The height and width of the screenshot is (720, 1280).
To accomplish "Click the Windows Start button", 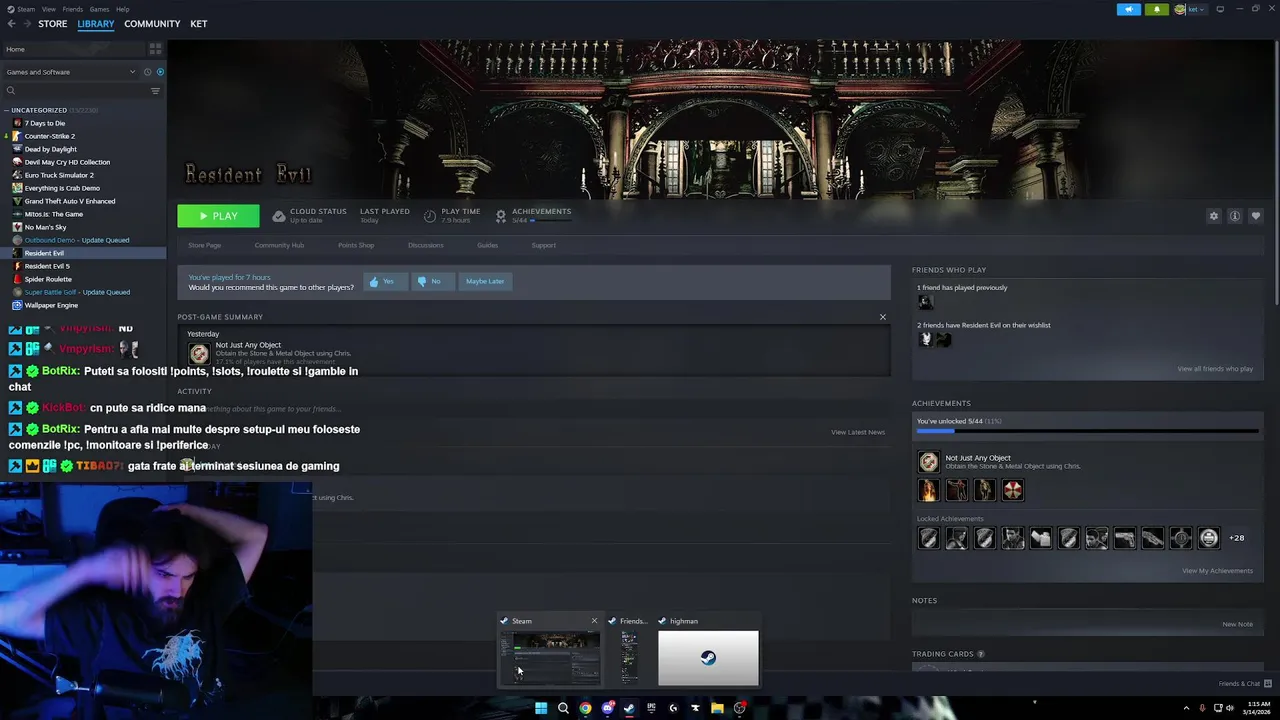I will 541,708.
